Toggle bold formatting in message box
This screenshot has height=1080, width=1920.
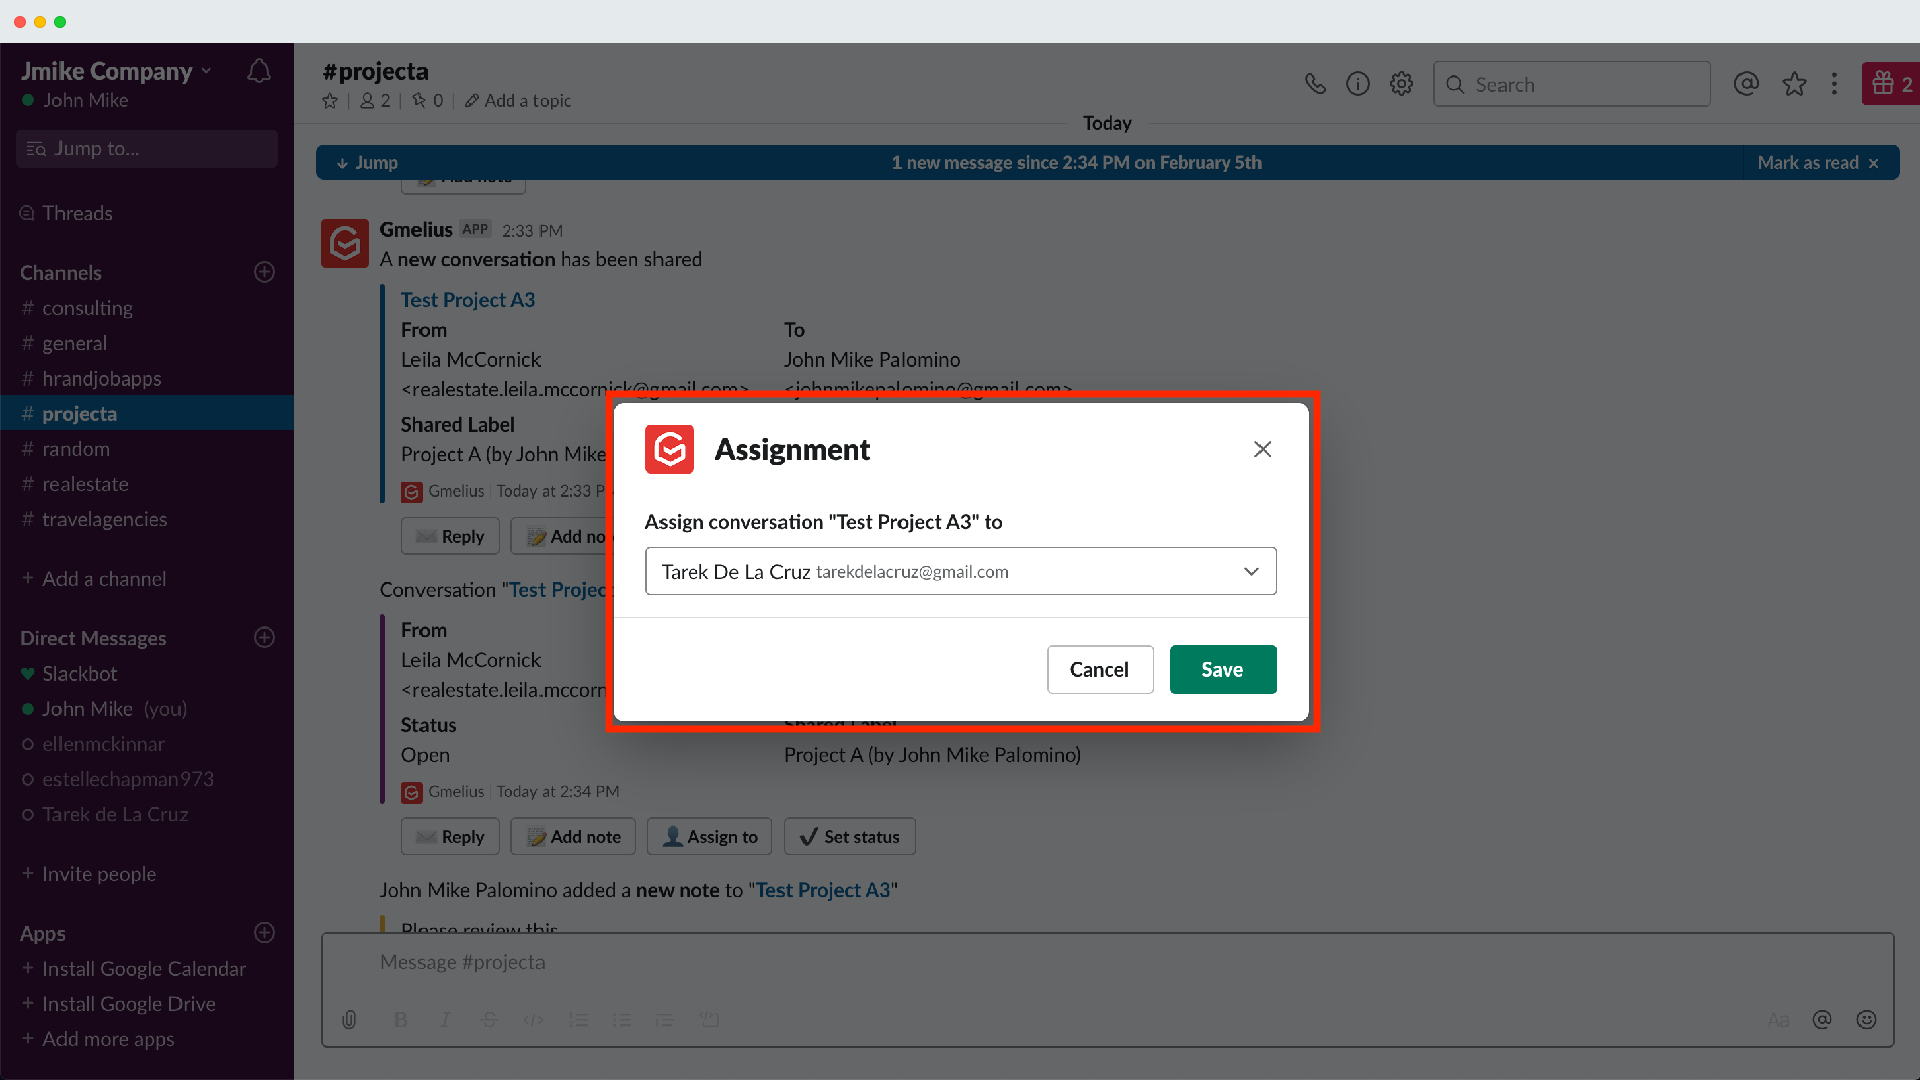(x=400, y=1019)
